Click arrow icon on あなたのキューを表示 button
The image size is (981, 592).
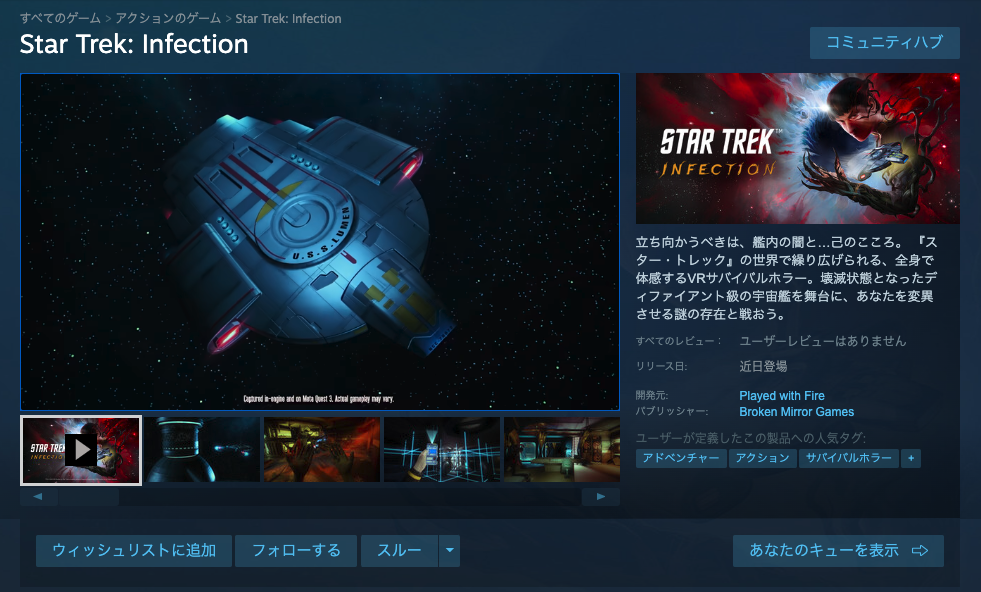point(920,551)
